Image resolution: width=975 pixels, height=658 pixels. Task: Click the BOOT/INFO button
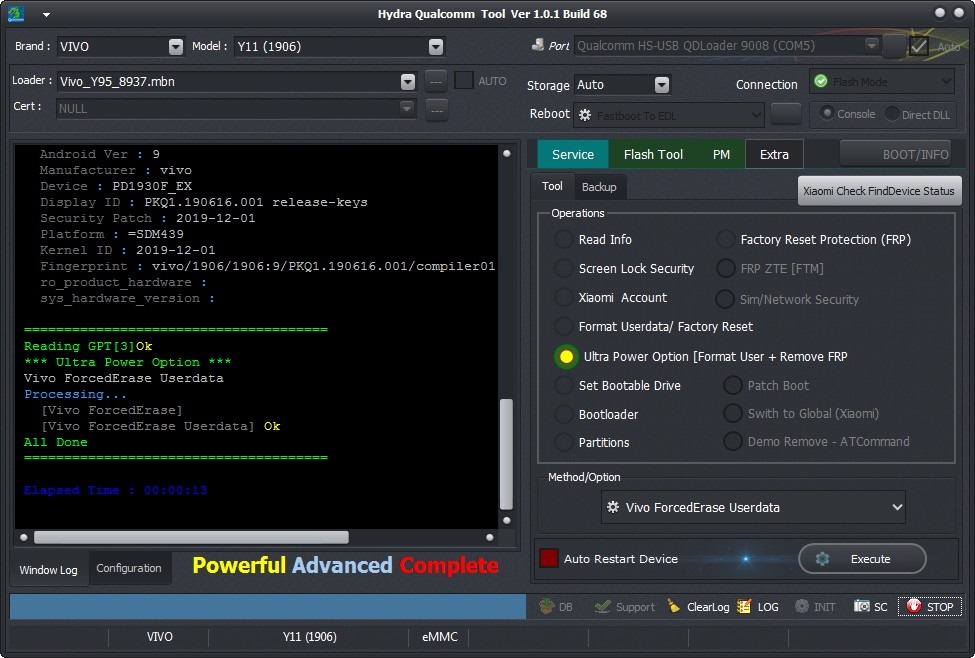895,154
